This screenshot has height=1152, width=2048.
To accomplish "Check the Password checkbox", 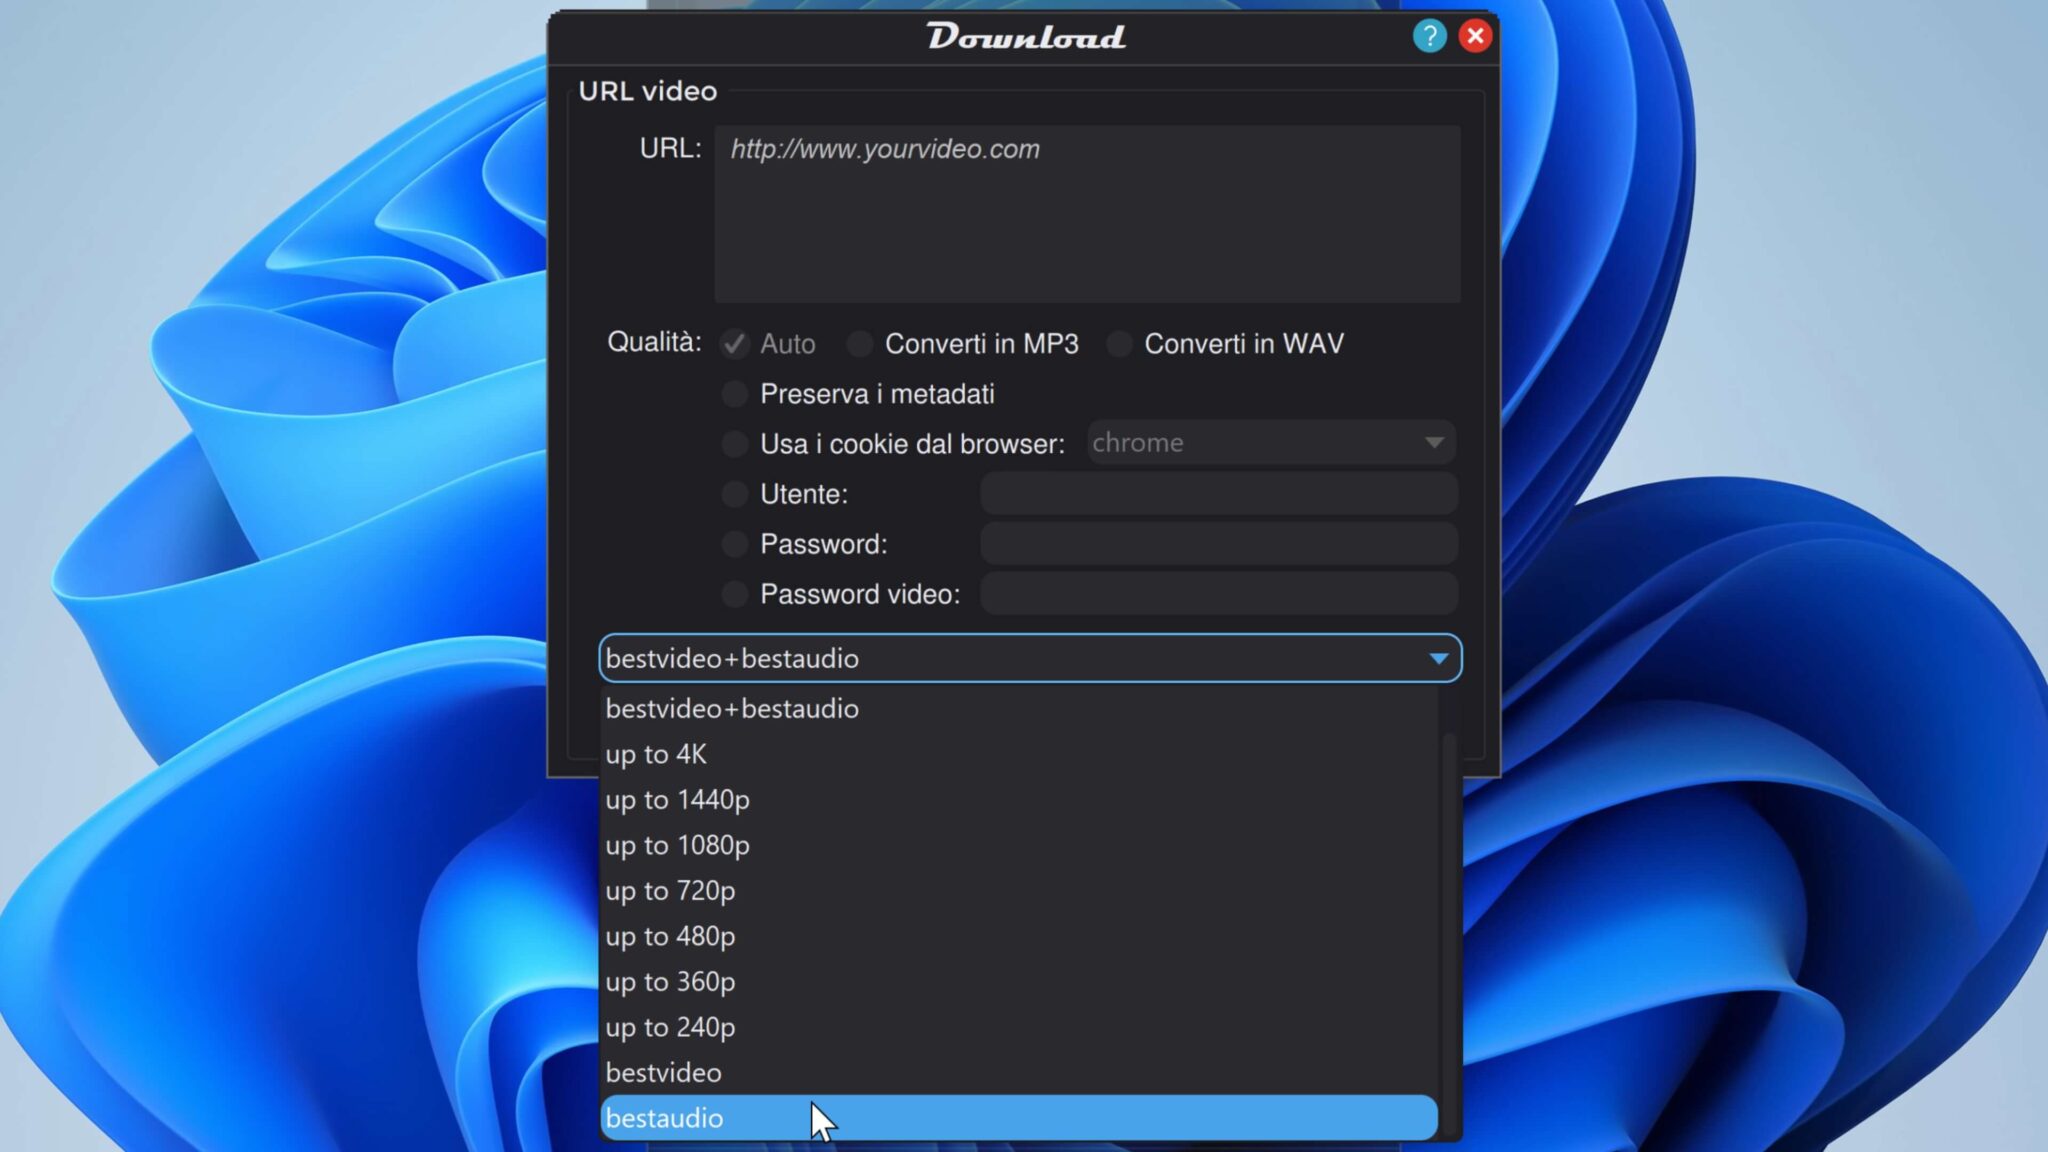I will pyautogui.click(x=734, y=543).
